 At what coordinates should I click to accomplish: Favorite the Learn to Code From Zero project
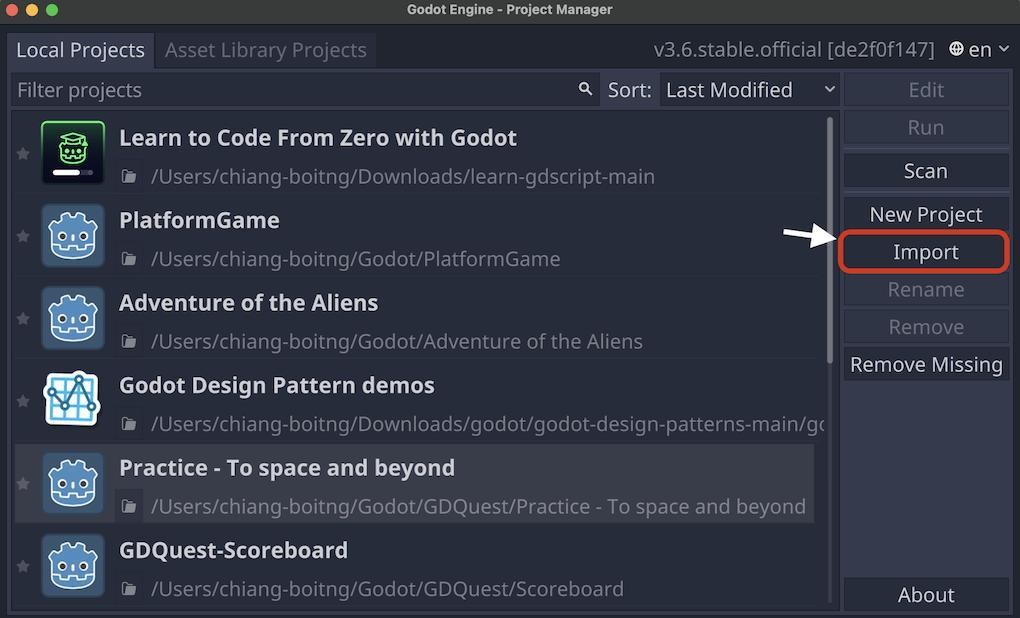(x=23, y=154)
